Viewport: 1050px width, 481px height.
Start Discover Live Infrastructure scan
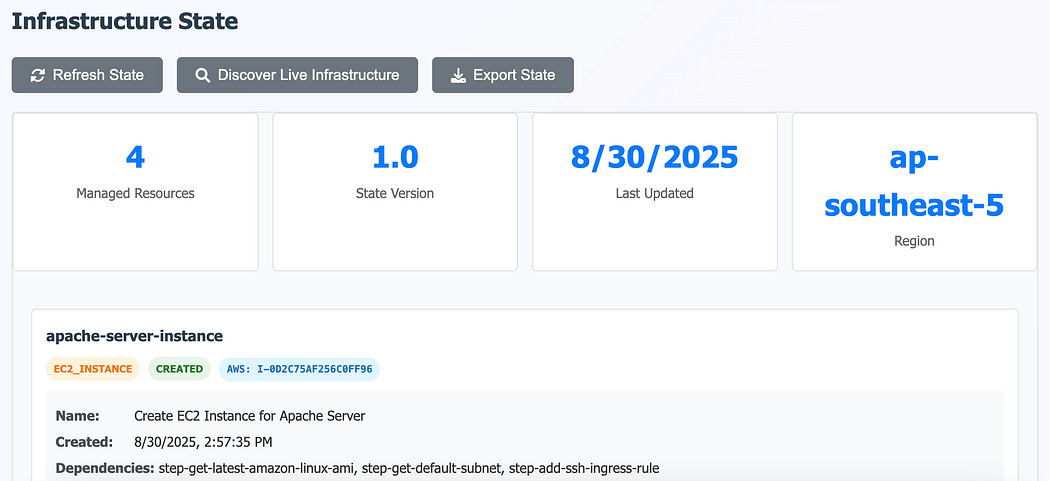pyautogui.click(x=297, y=75)
